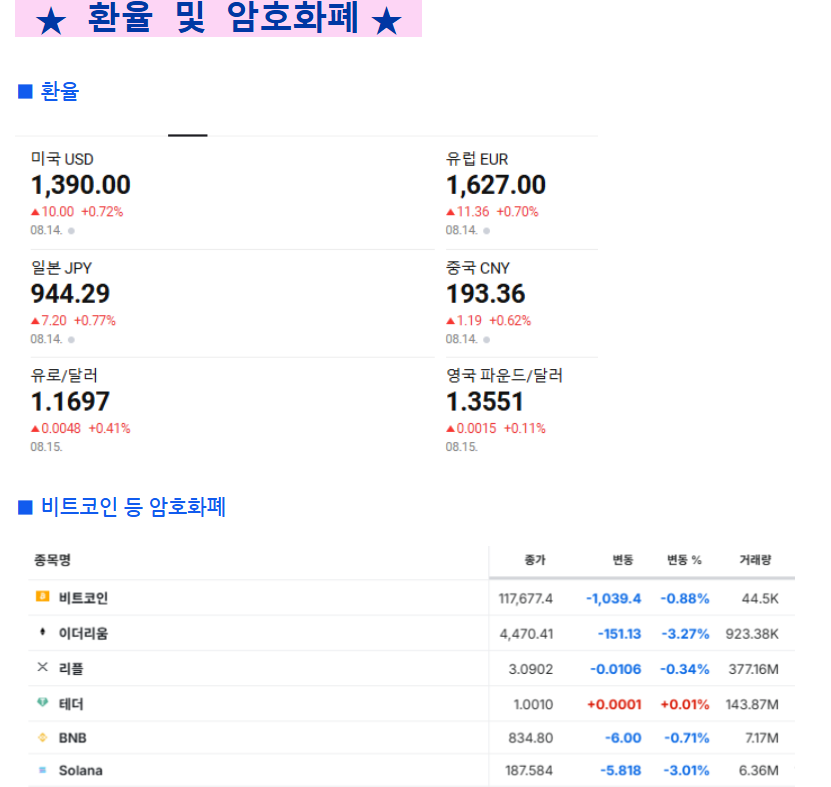
Task: Select the 테더 row name
Action: (x=71, y=704)
